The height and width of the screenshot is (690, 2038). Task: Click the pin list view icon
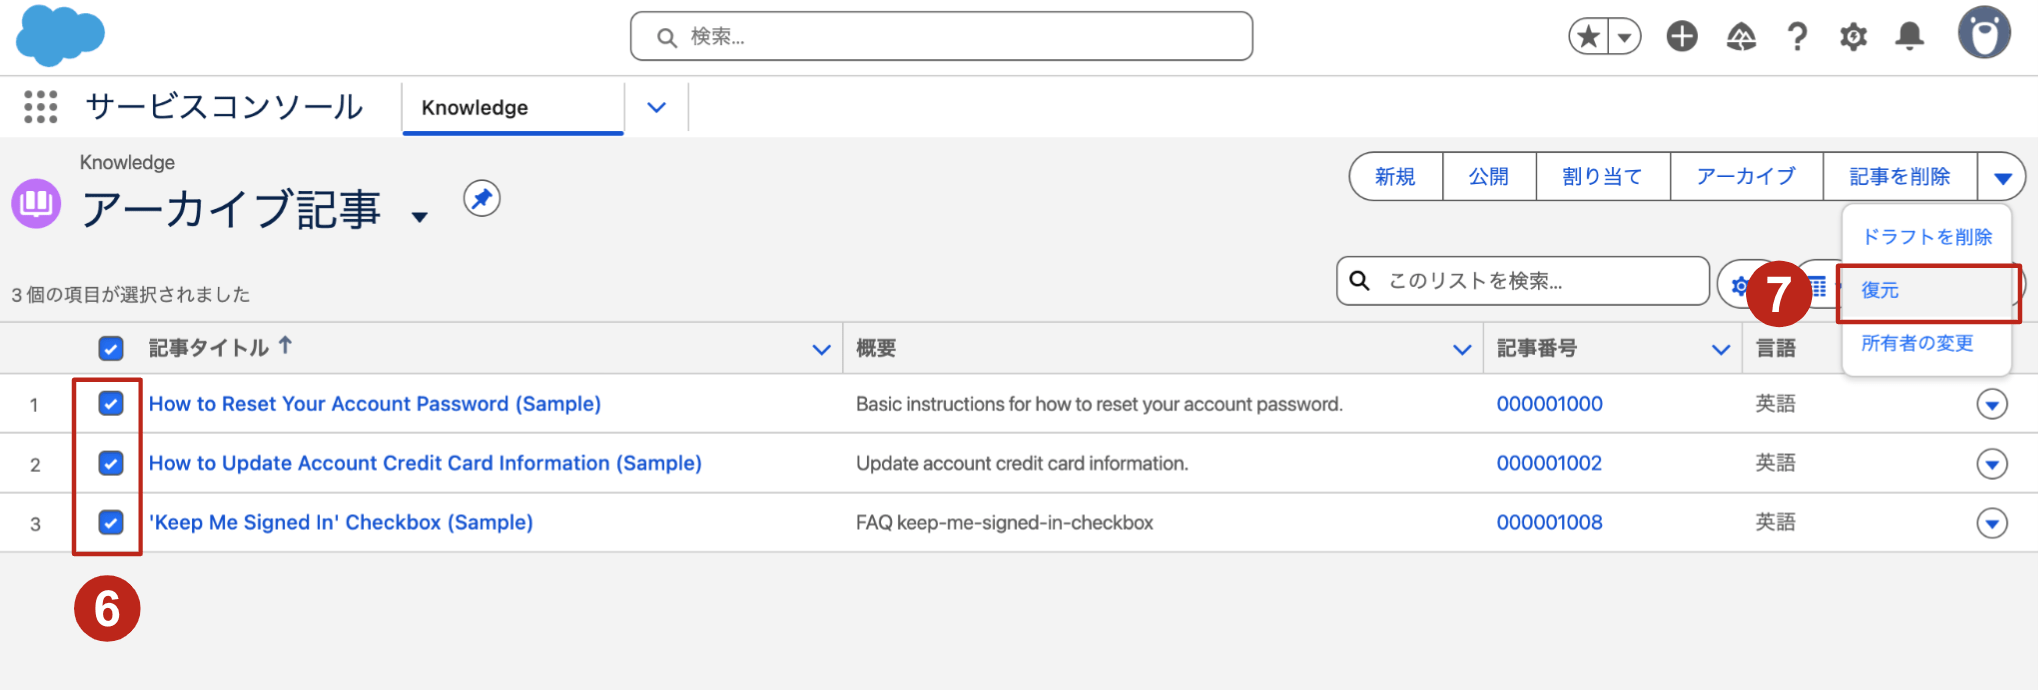tap(482, 198)
